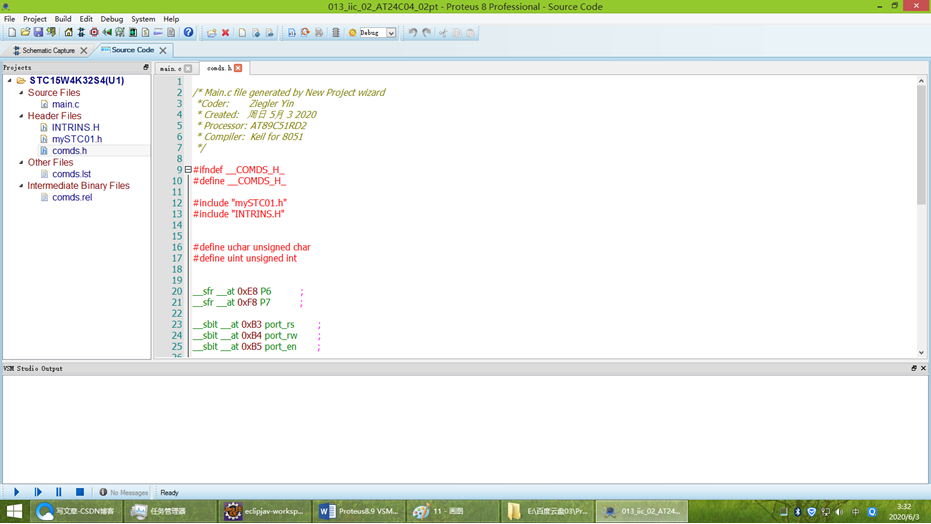Open the blue Help question mark icon
Image resolution: width=931 pixels, height=524 pixels.
pos(188,33)
